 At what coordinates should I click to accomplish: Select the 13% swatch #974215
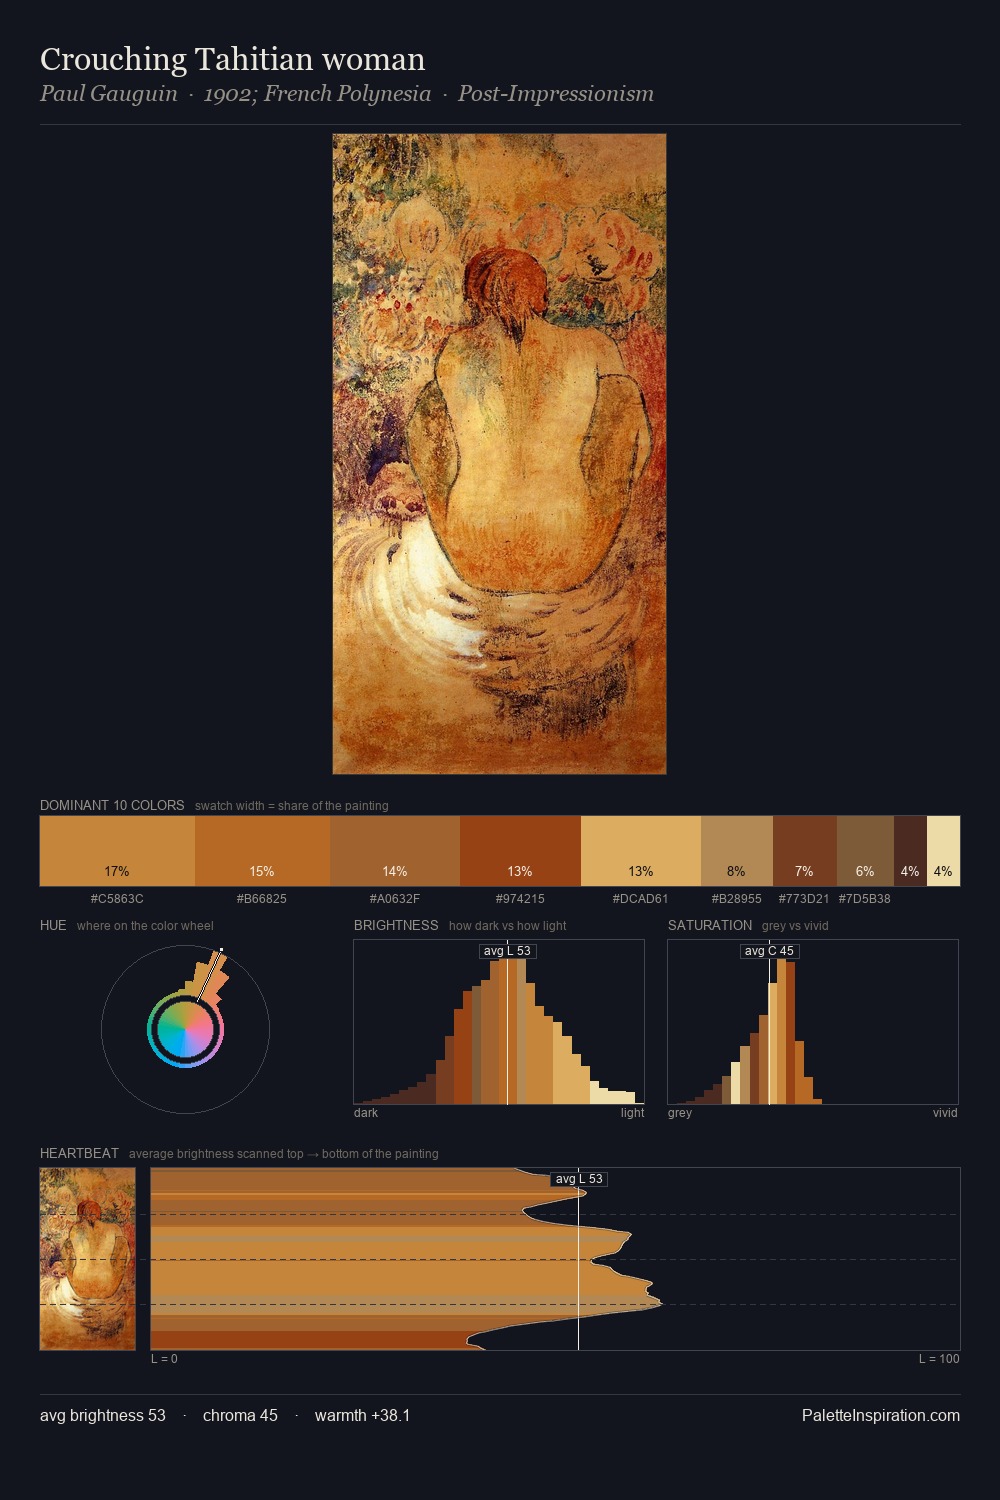click(520, 851)
